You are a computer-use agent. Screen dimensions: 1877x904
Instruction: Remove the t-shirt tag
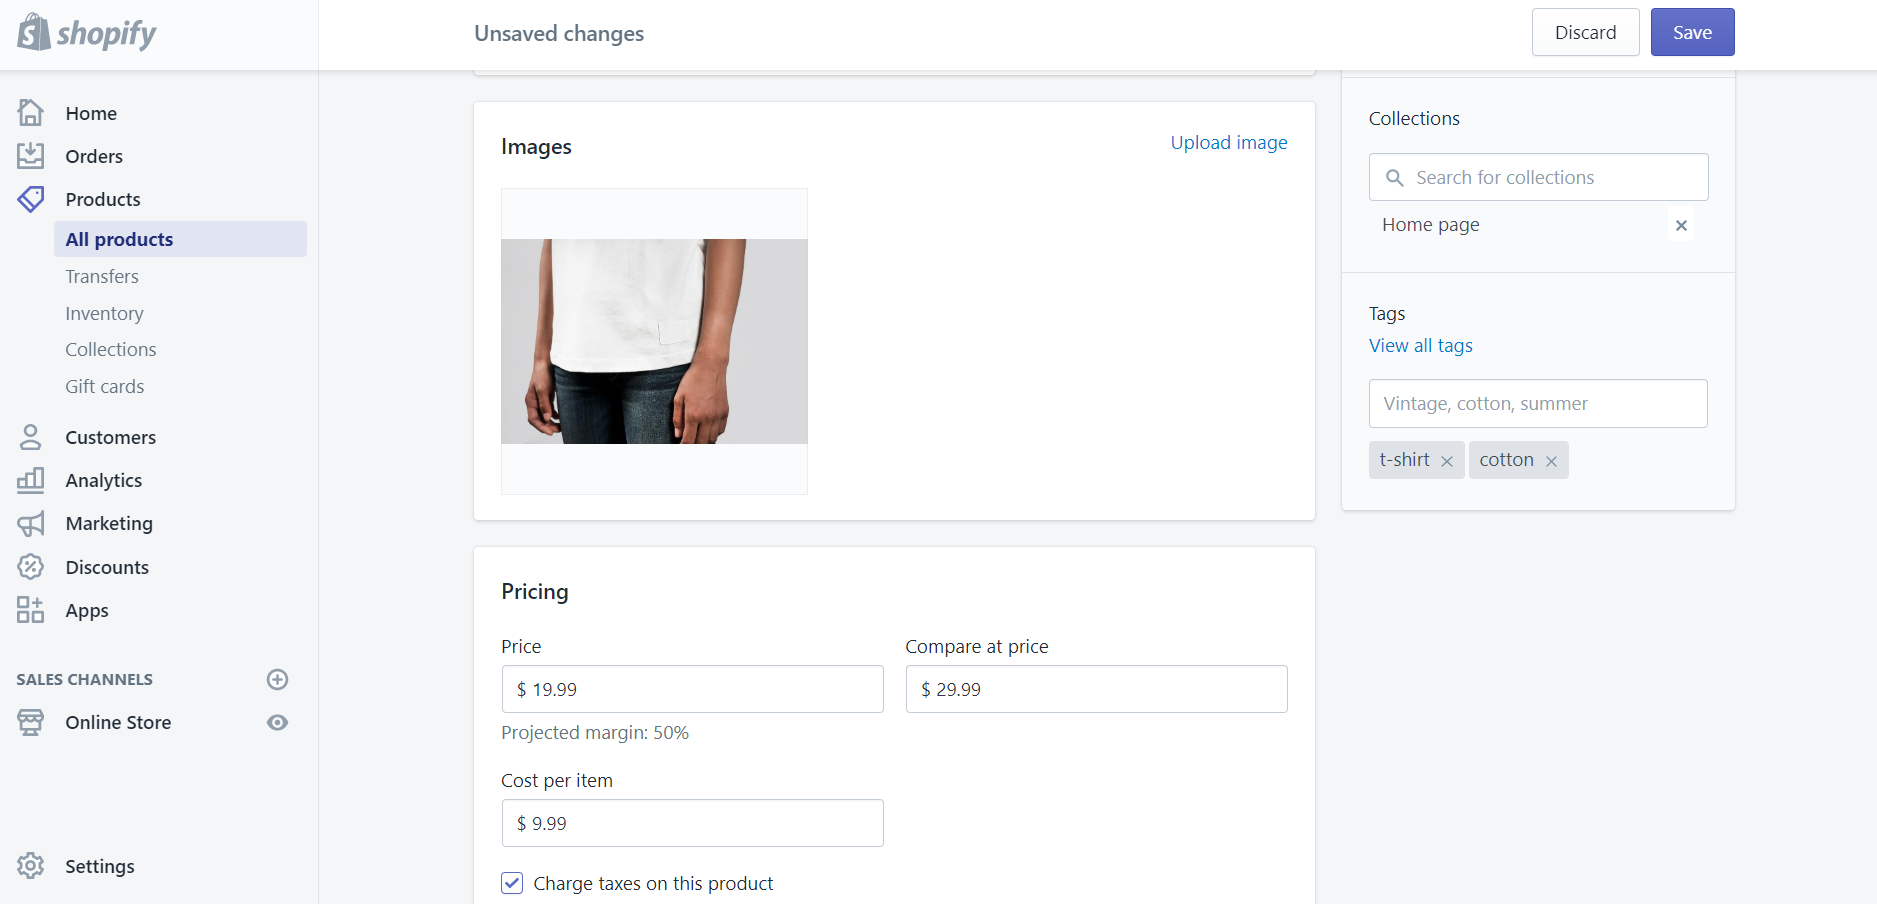(x=1447, y=461)
